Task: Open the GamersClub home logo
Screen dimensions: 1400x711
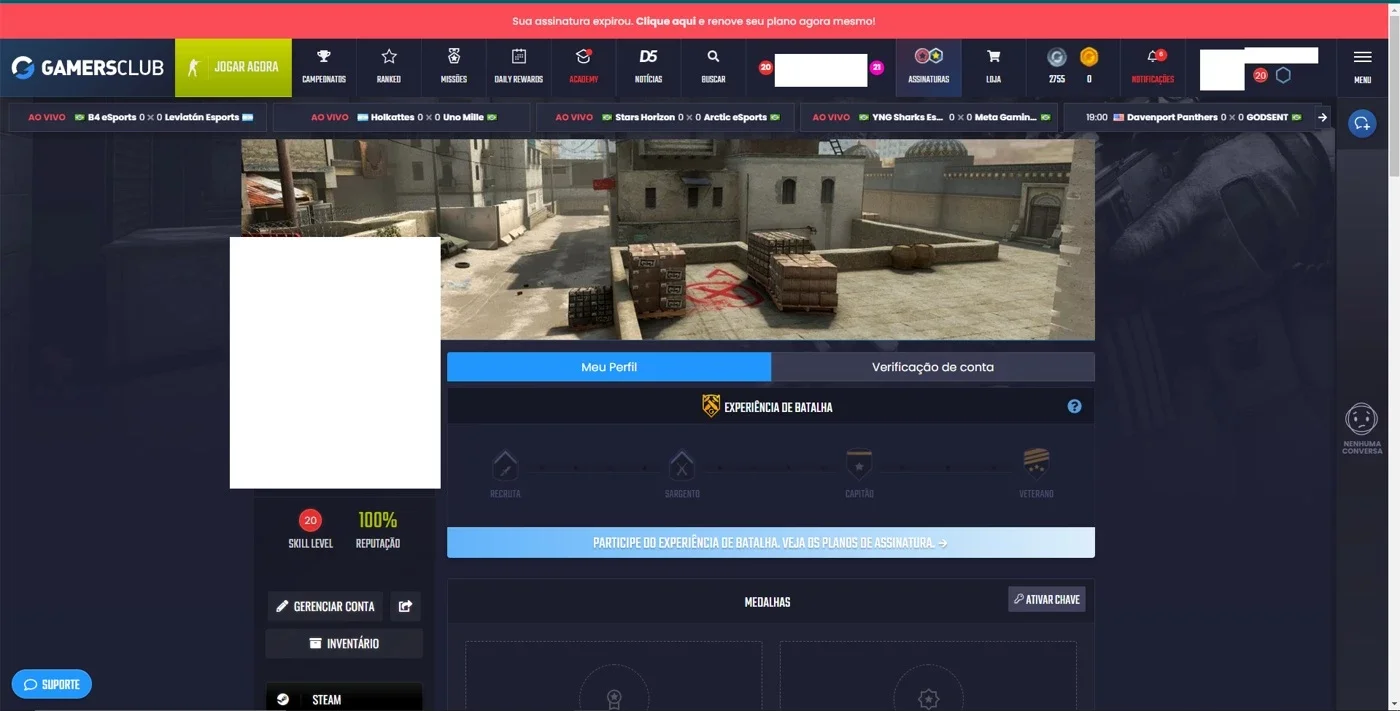Action: pyautogui.click(x=87, y=68)
